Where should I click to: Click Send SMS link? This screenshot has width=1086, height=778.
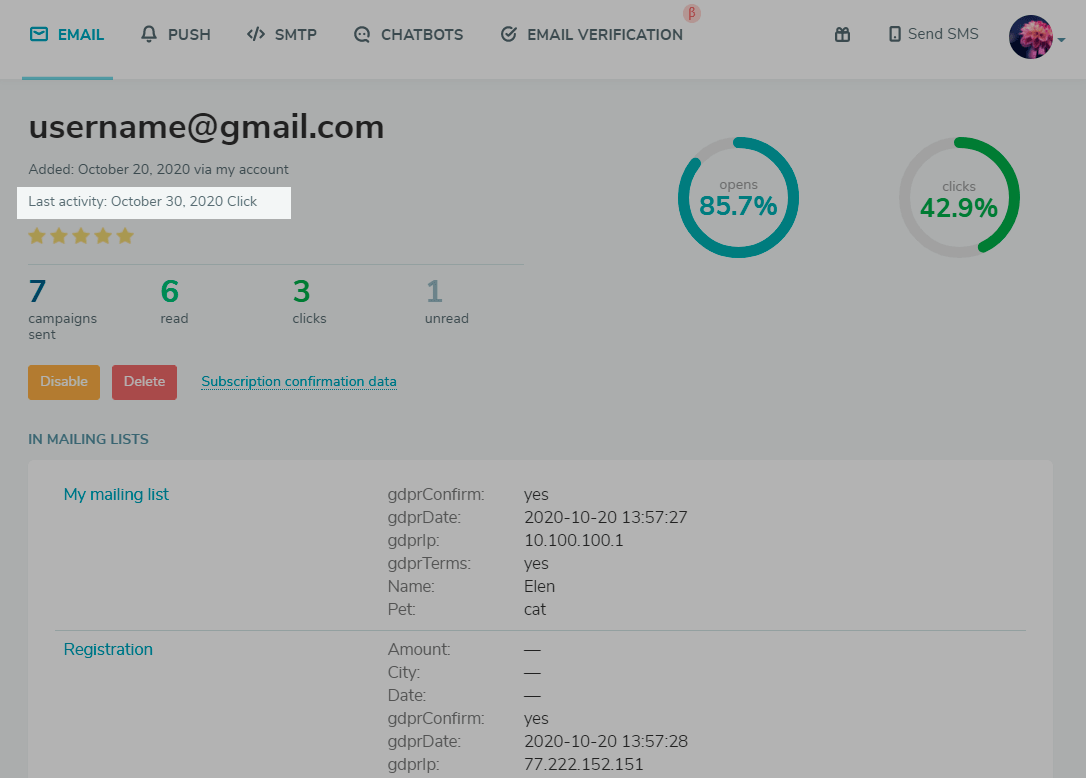coord(943,34)
